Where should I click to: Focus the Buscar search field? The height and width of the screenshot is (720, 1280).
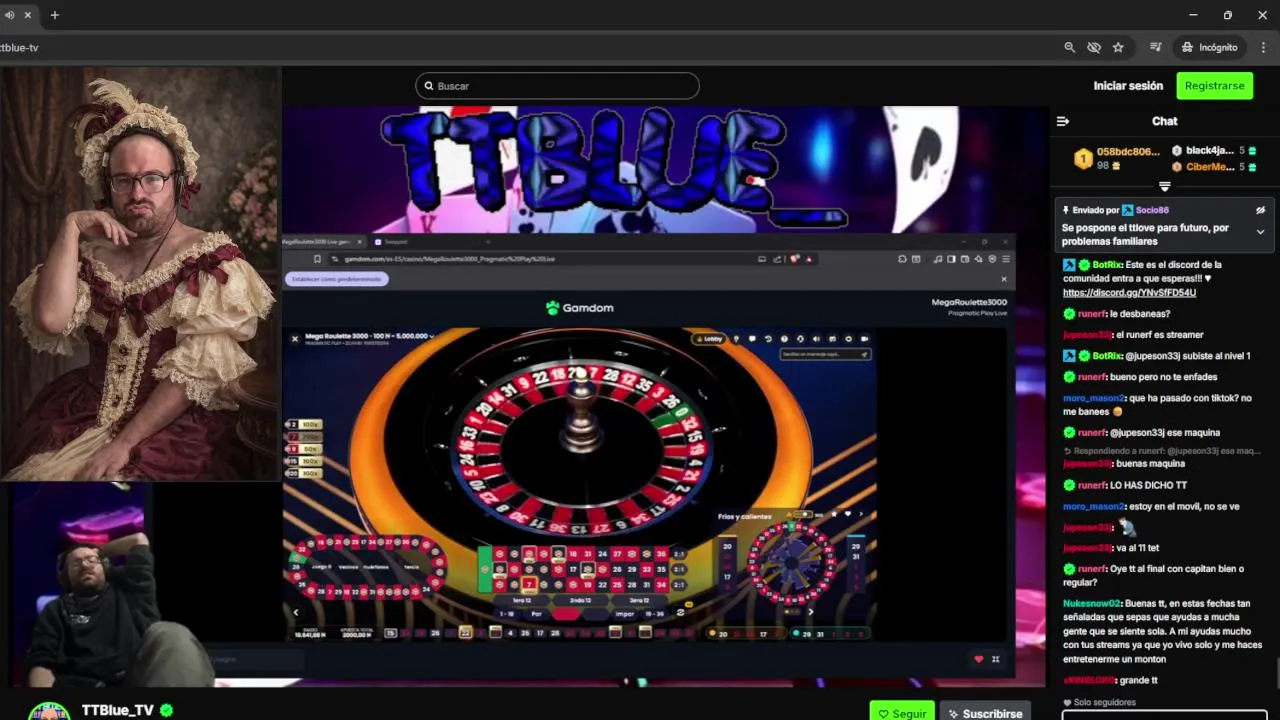point(557,86)
